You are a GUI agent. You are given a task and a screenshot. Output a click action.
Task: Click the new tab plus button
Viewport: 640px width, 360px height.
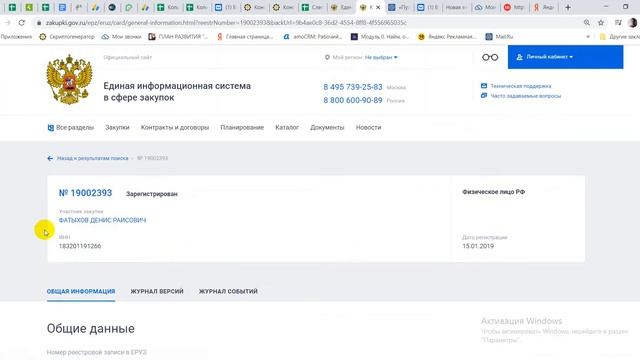coord(567,7)
